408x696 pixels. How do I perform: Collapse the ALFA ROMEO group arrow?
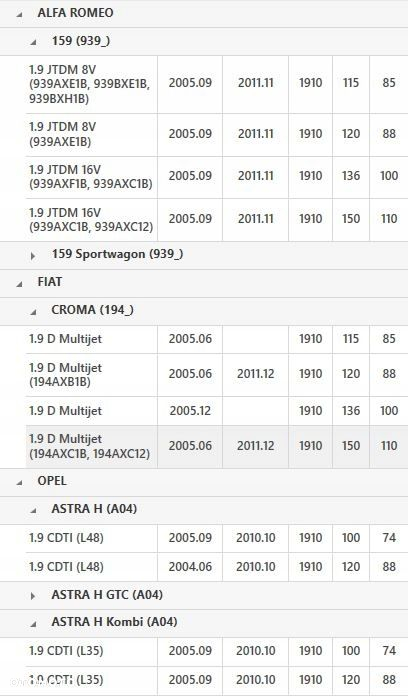point(19,14)
